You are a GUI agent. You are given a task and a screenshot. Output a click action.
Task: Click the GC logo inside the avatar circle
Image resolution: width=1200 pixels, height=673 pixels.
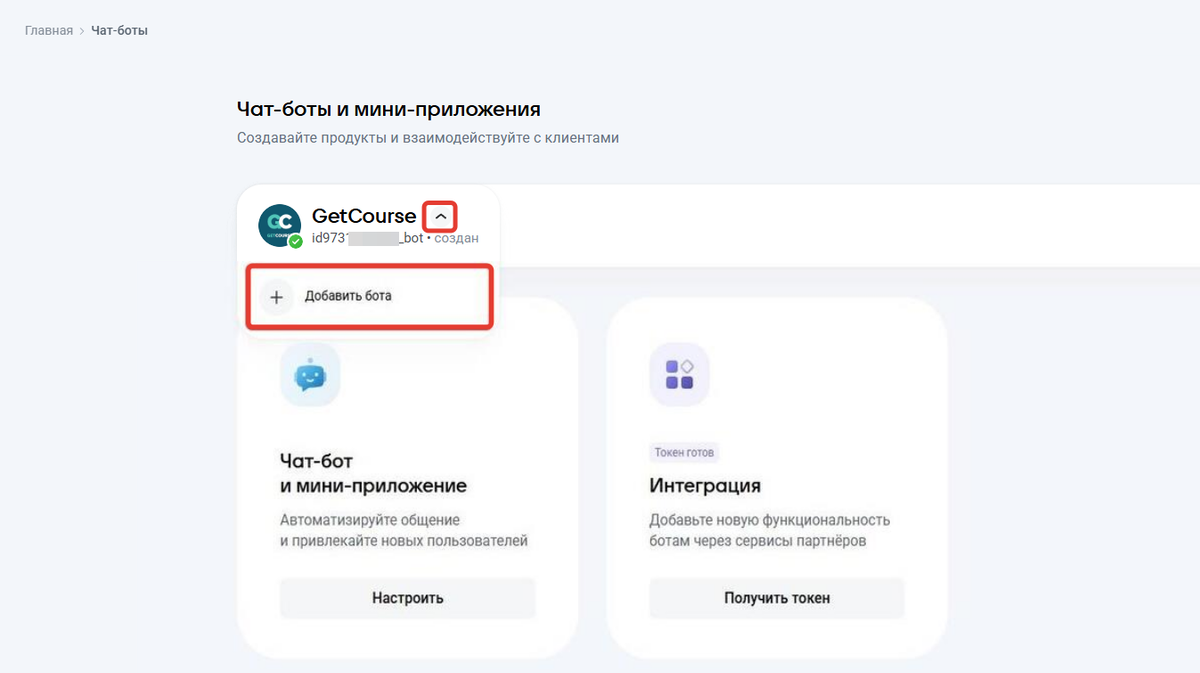point(279,222)
